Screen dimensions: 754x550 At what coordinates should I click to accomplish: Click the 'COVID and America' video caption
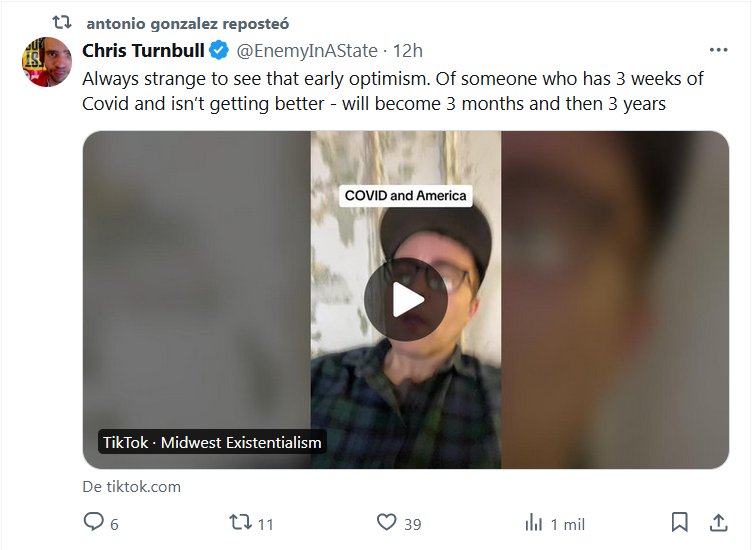[x=405, y=196]
